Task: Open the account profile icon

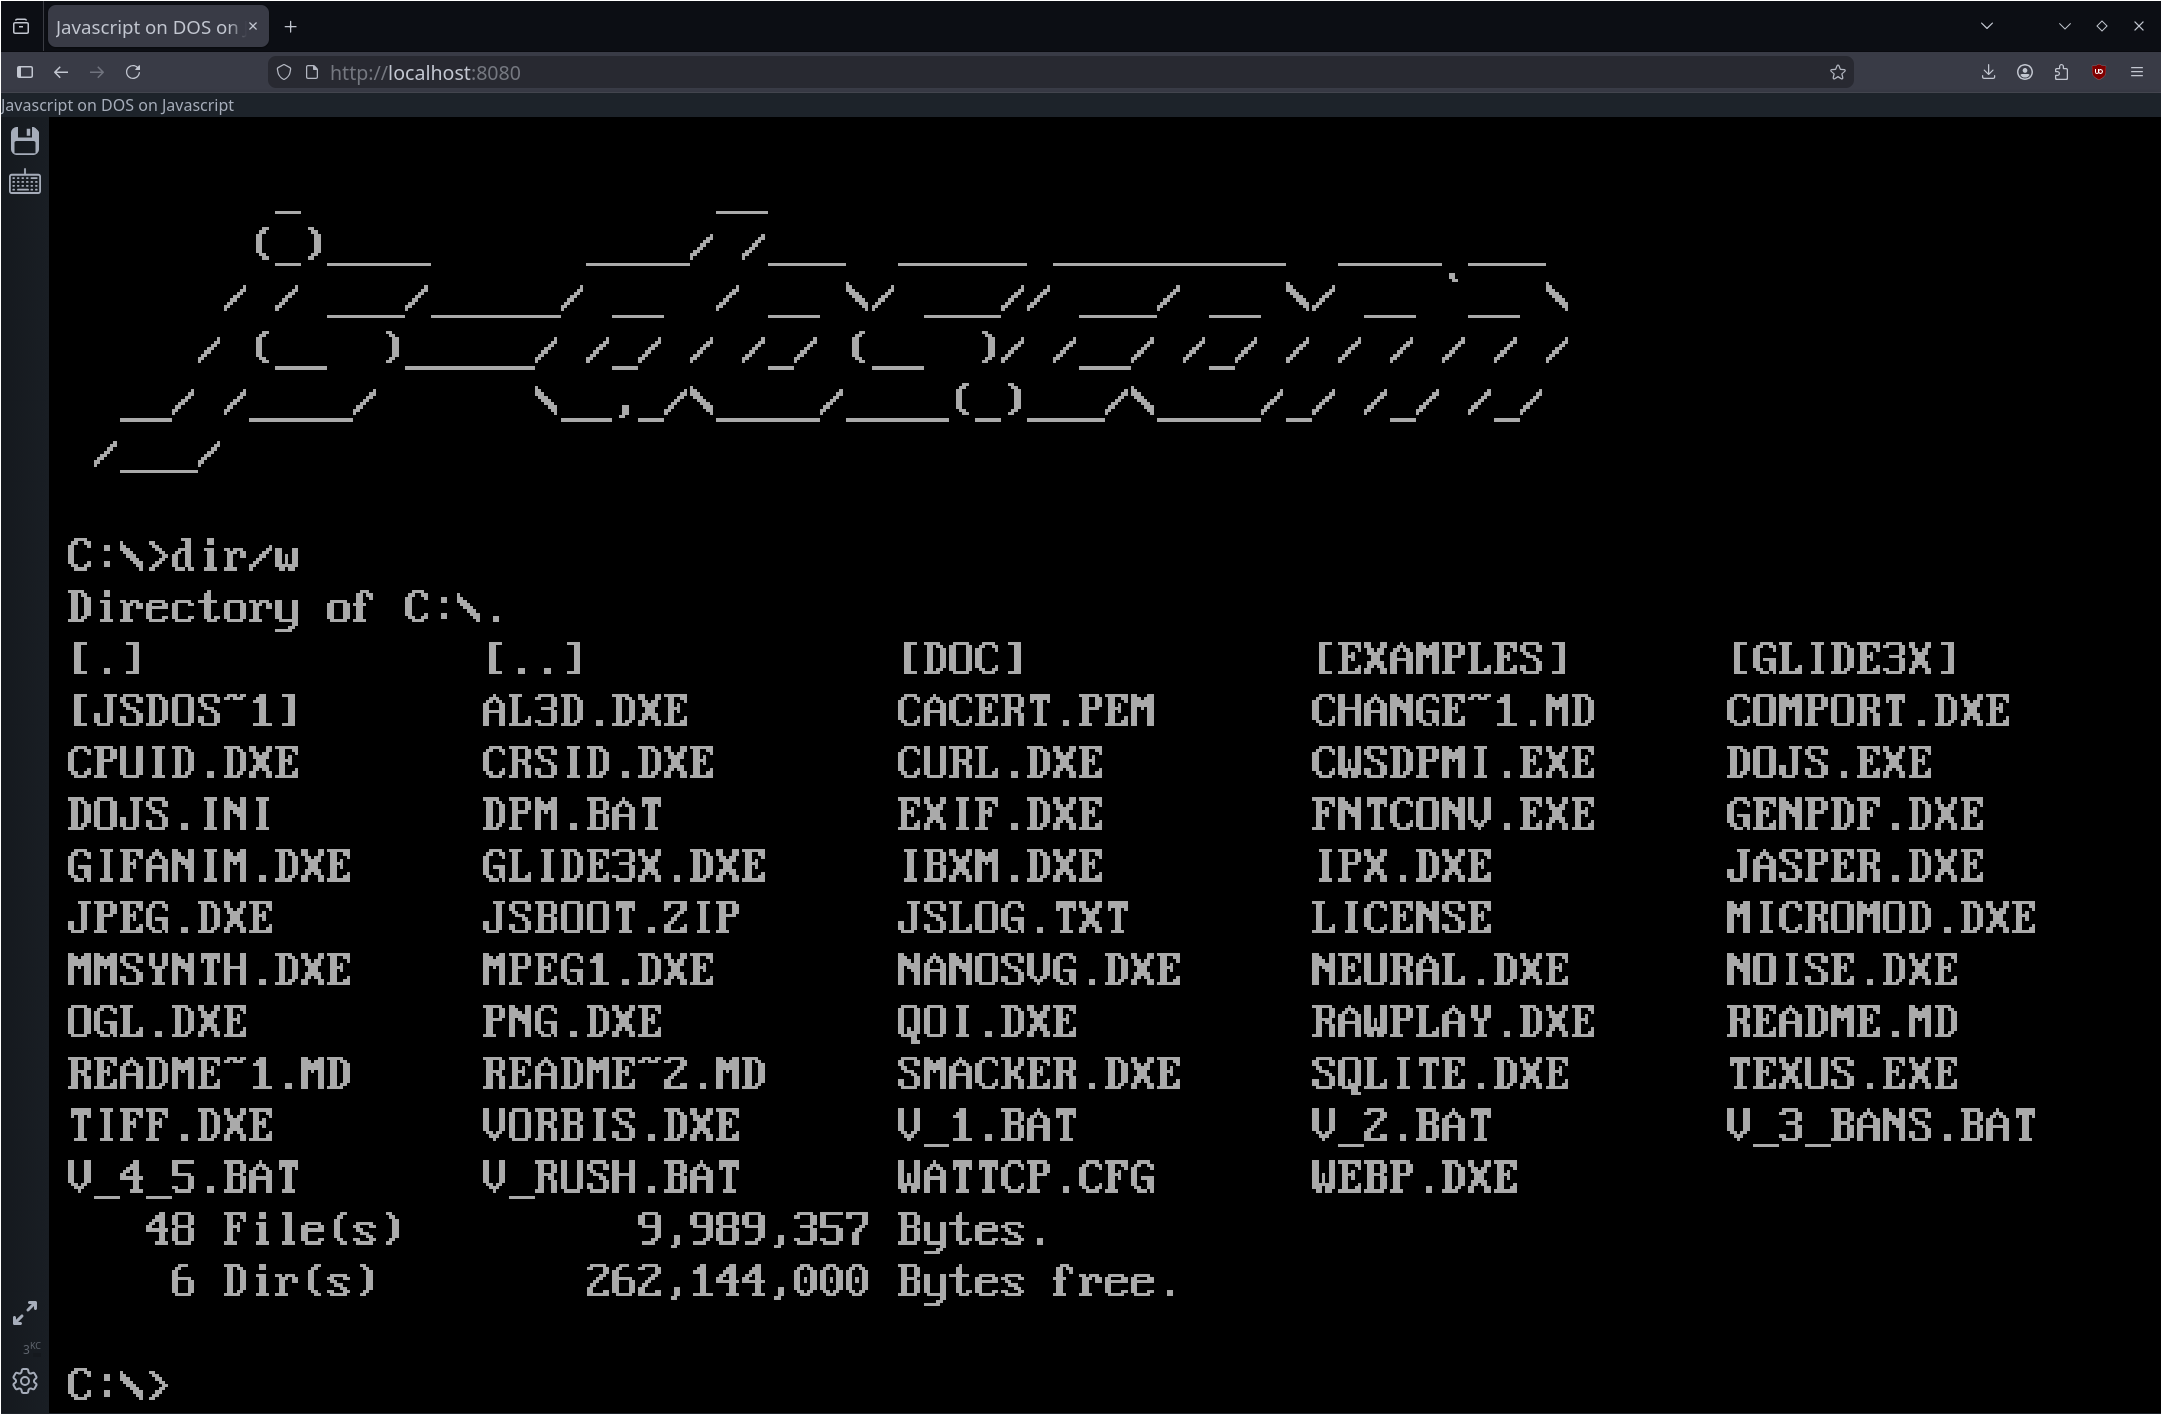Action: coord(2025,72)
